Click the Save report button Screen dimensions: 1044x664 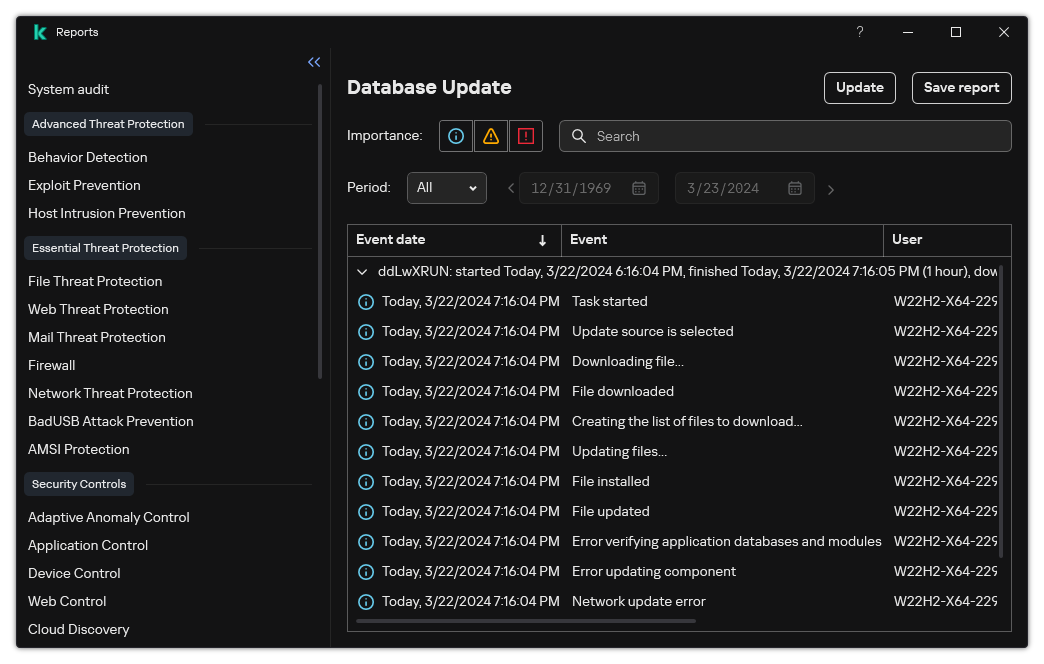coord(961,88)
